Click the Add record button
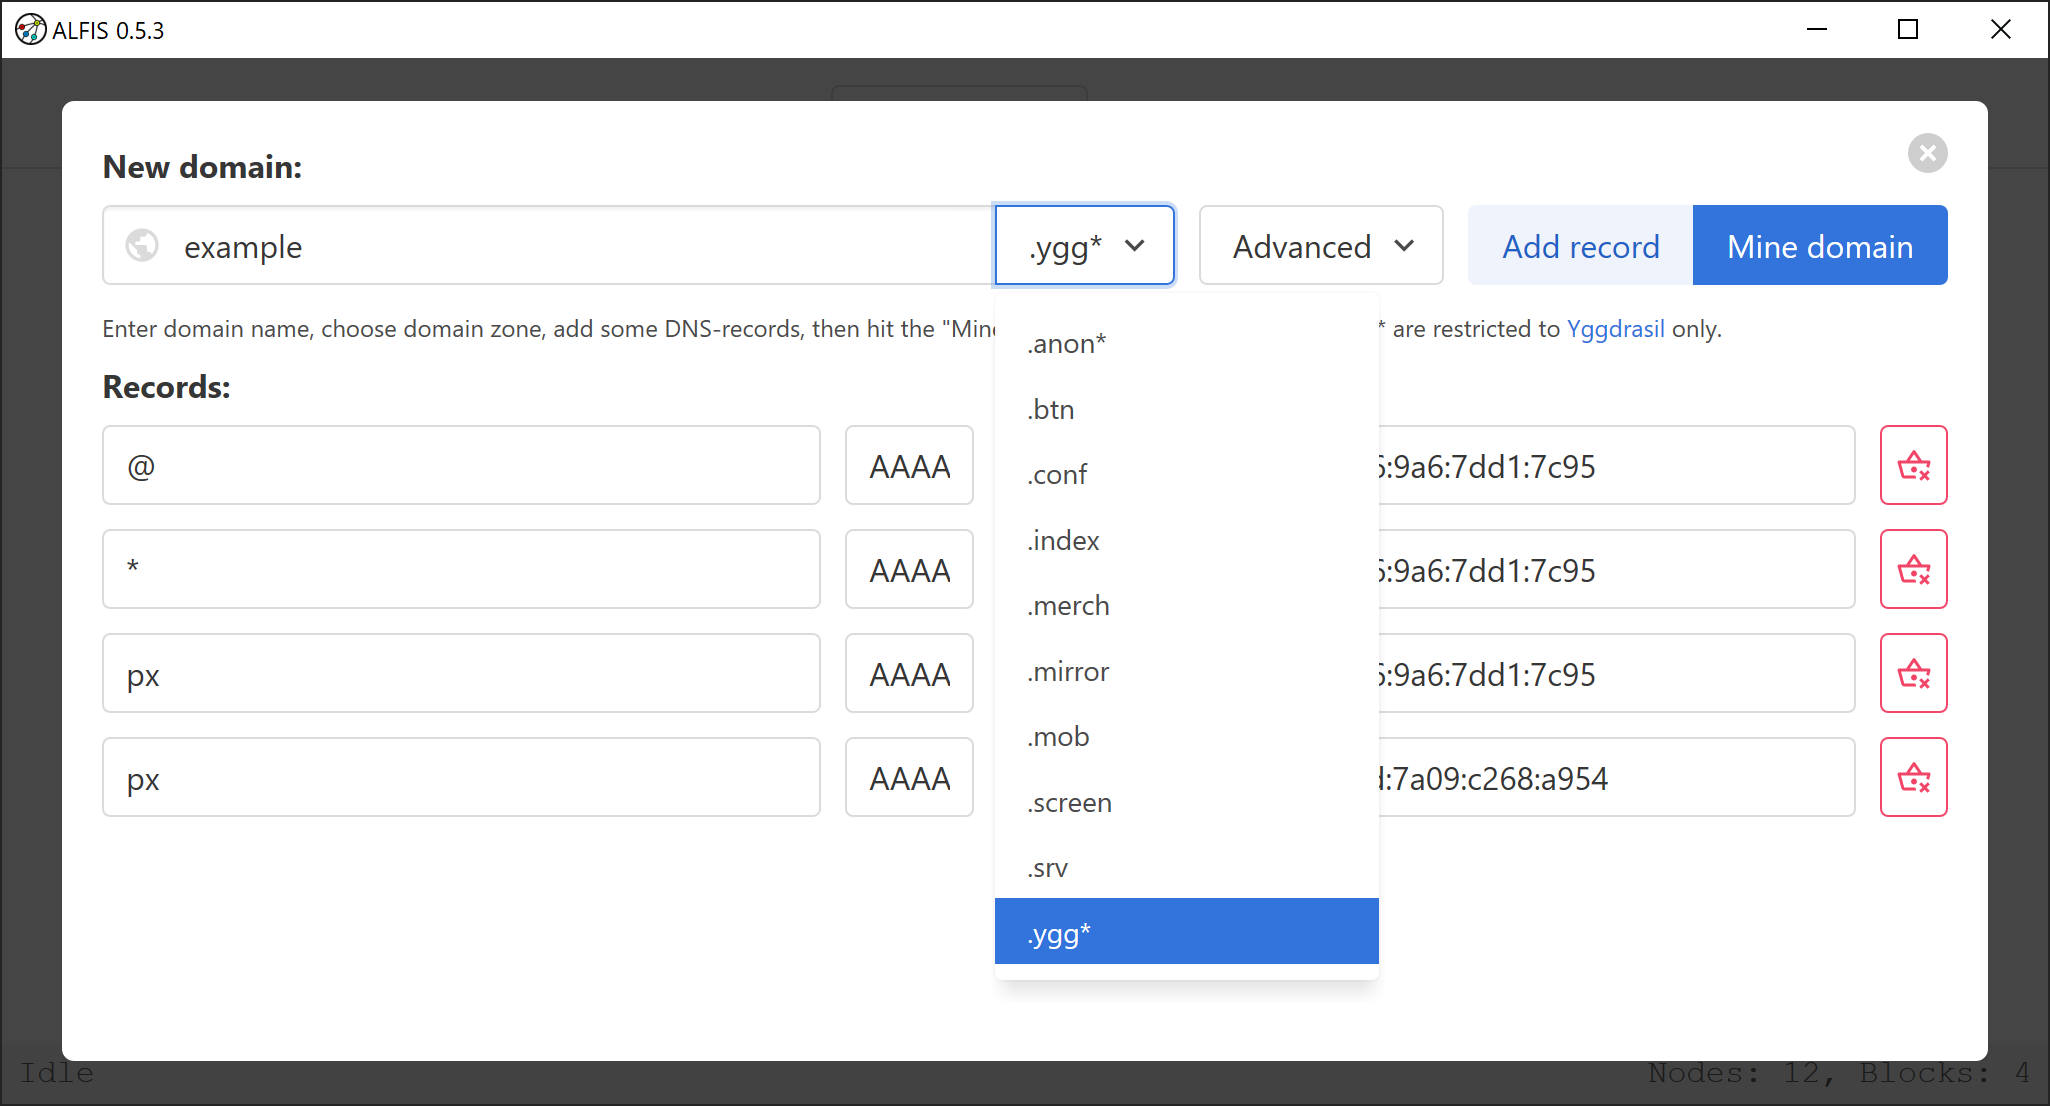Image resolution: width=2050 pixels, height=1106 pixels. [1581, 245]
